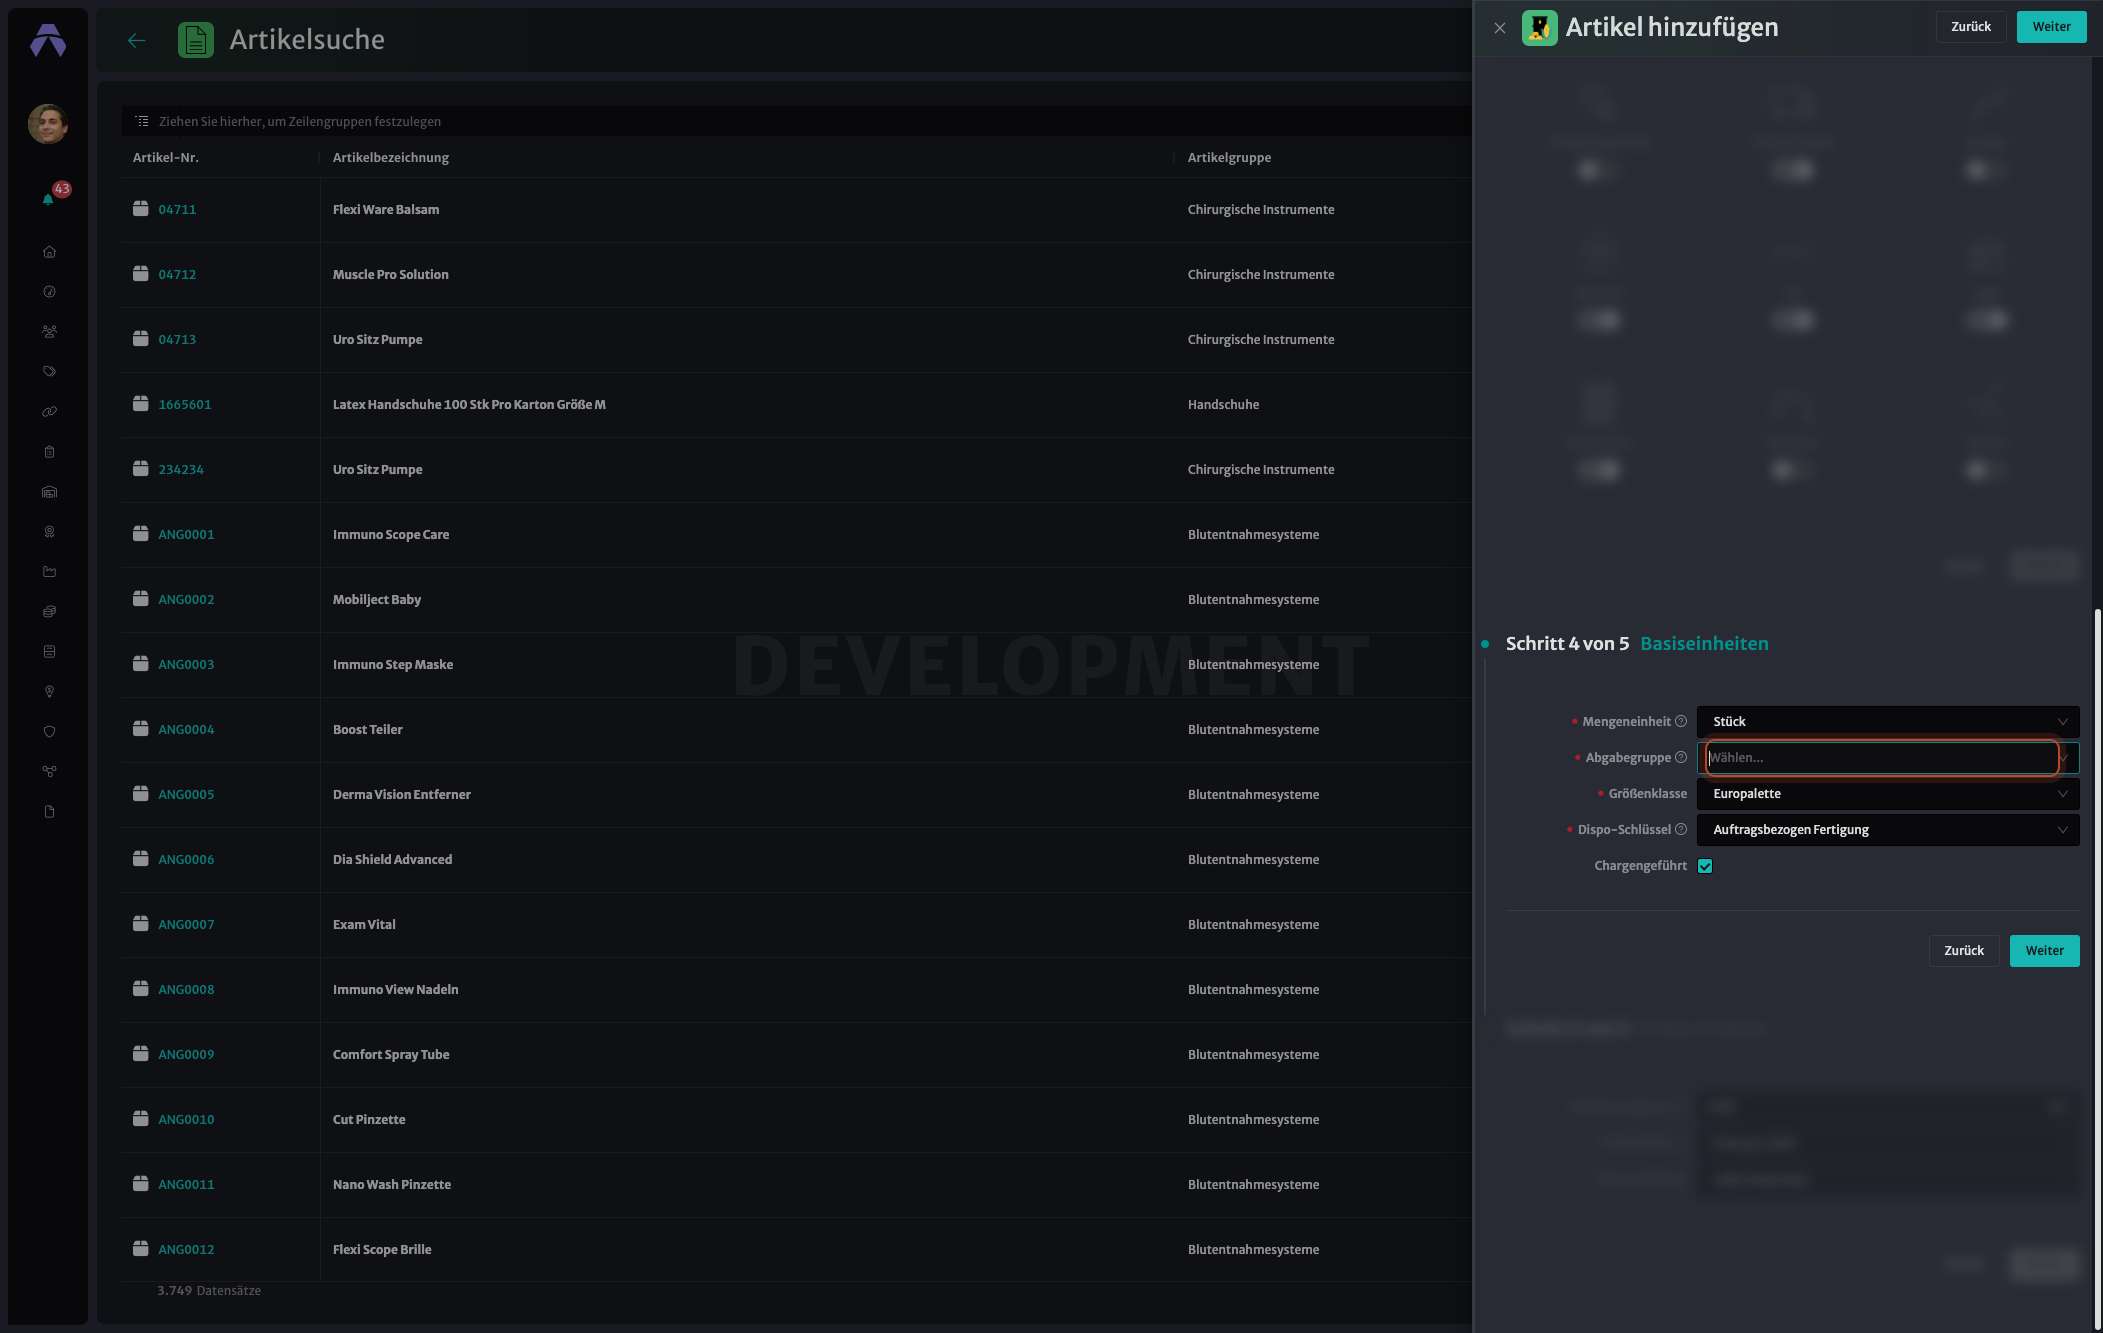Open the network nodes icon in sidebar
This screenshot has width=2103, height=1333.
(x=49, y=772)
